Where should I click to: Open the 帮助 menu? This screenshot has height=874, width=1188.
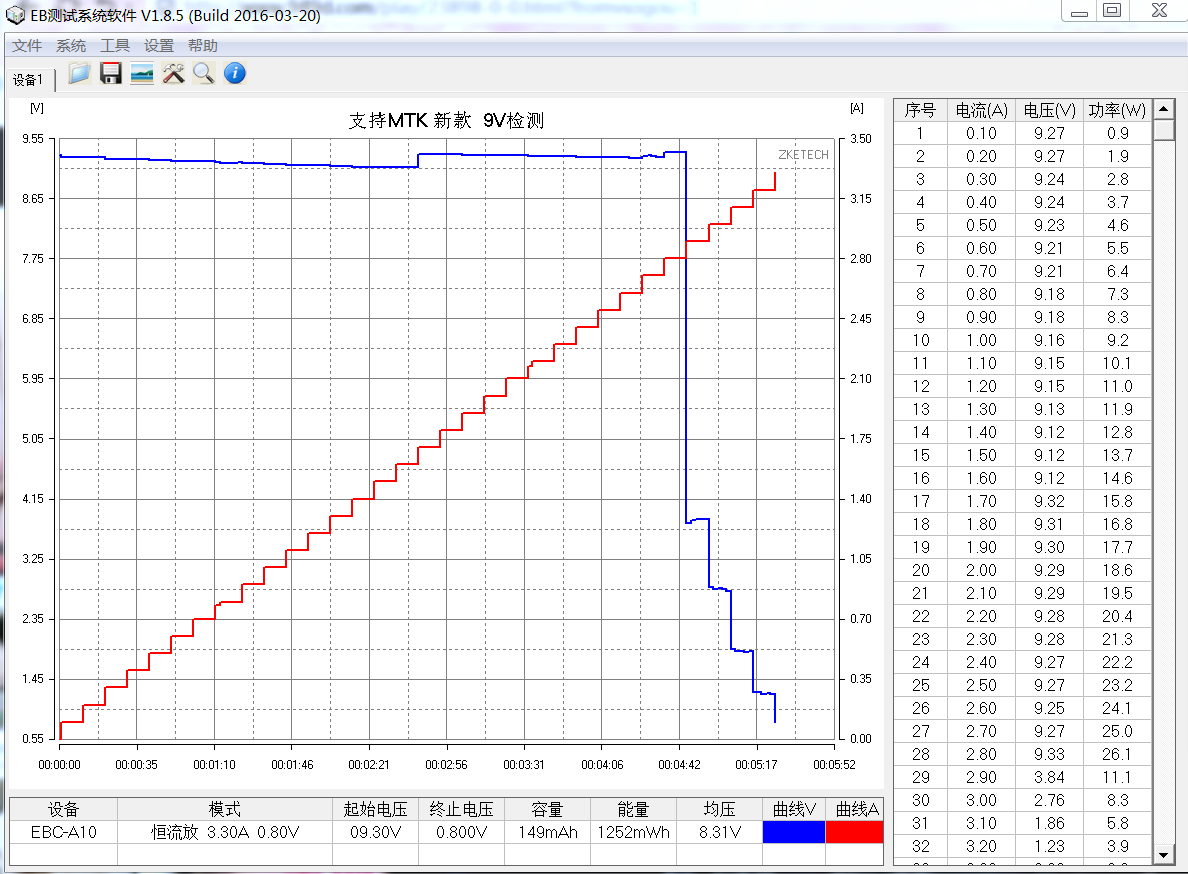pos(200,45)
